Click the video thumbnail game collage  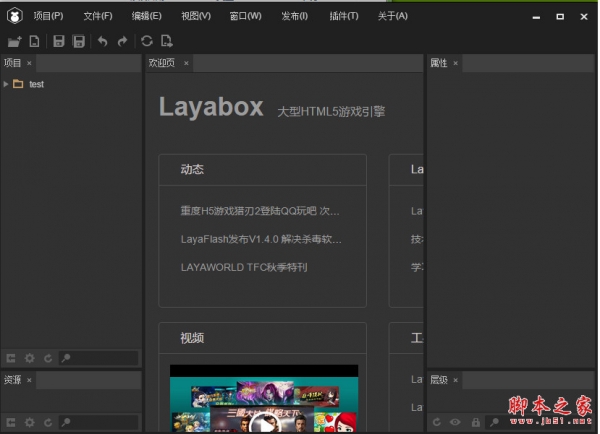click(x=264, y=399)
